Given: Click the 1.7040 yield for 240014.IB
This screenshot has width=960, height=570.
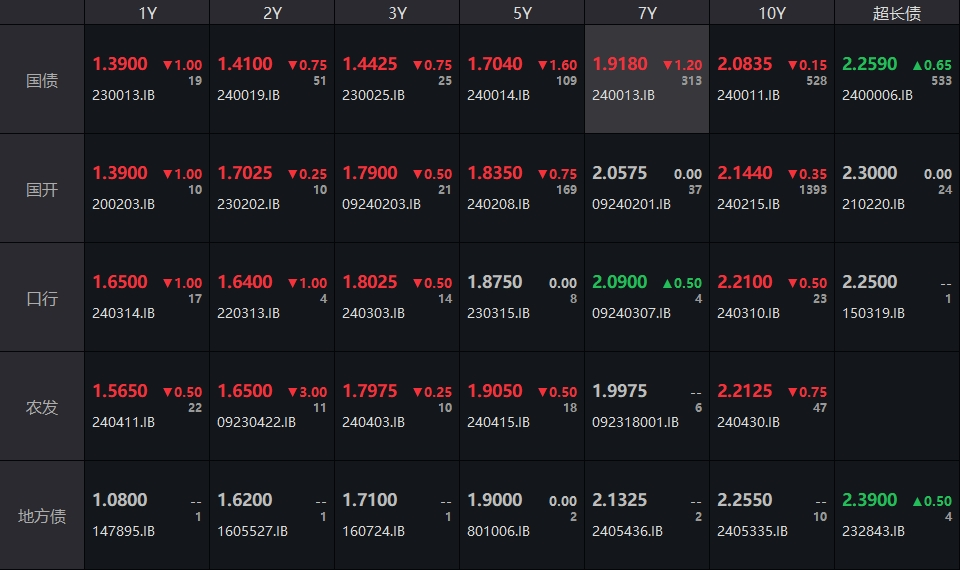Looking at the screenshot, I should (x=495, y=64).
